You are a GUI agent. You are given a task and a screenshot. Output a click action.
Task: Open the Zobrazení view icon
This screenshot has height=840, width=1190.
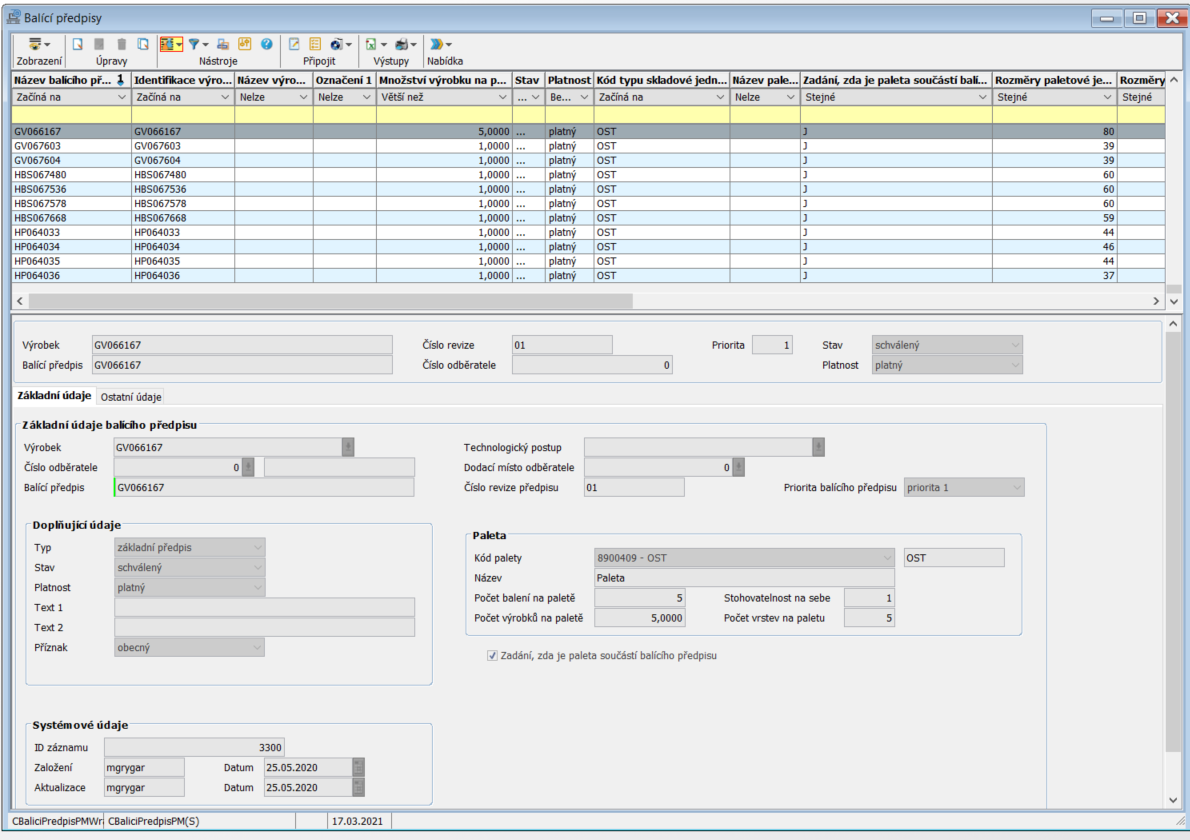(x=36, y=44)
